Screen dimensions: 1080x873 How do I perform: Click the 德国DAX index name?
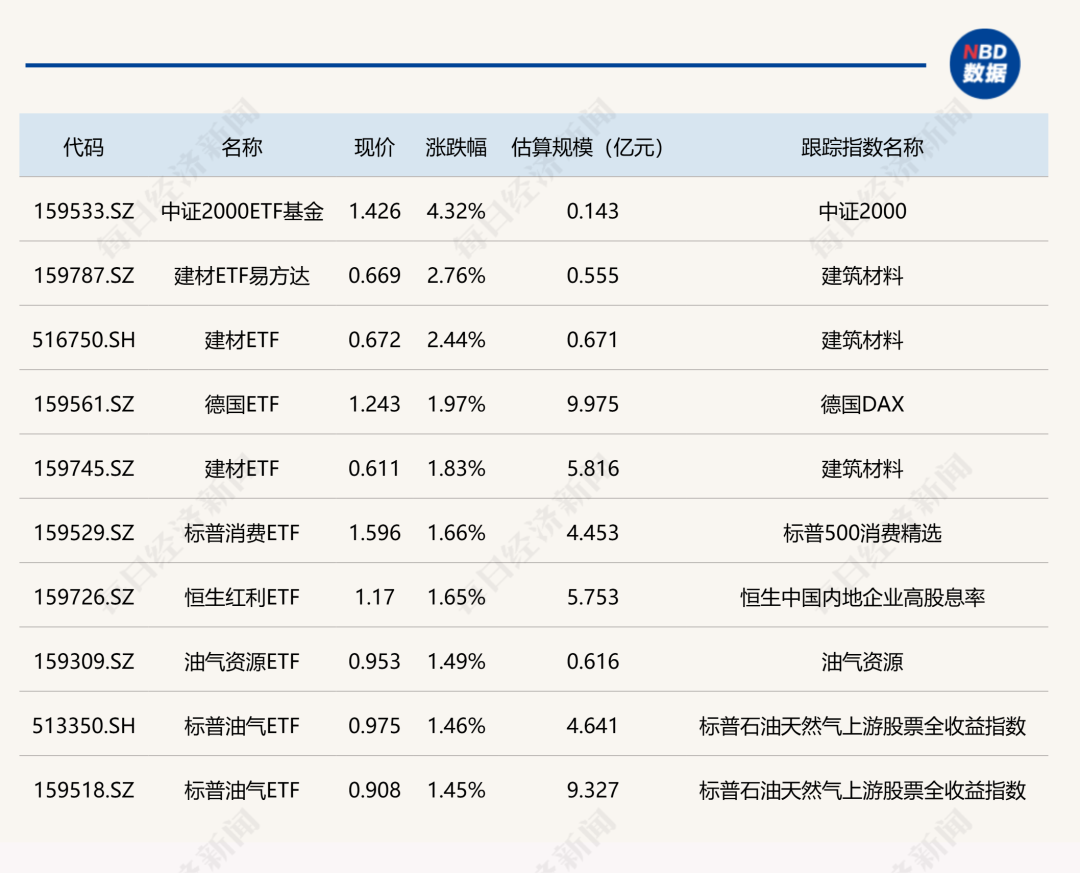click(x=862, y=404)
